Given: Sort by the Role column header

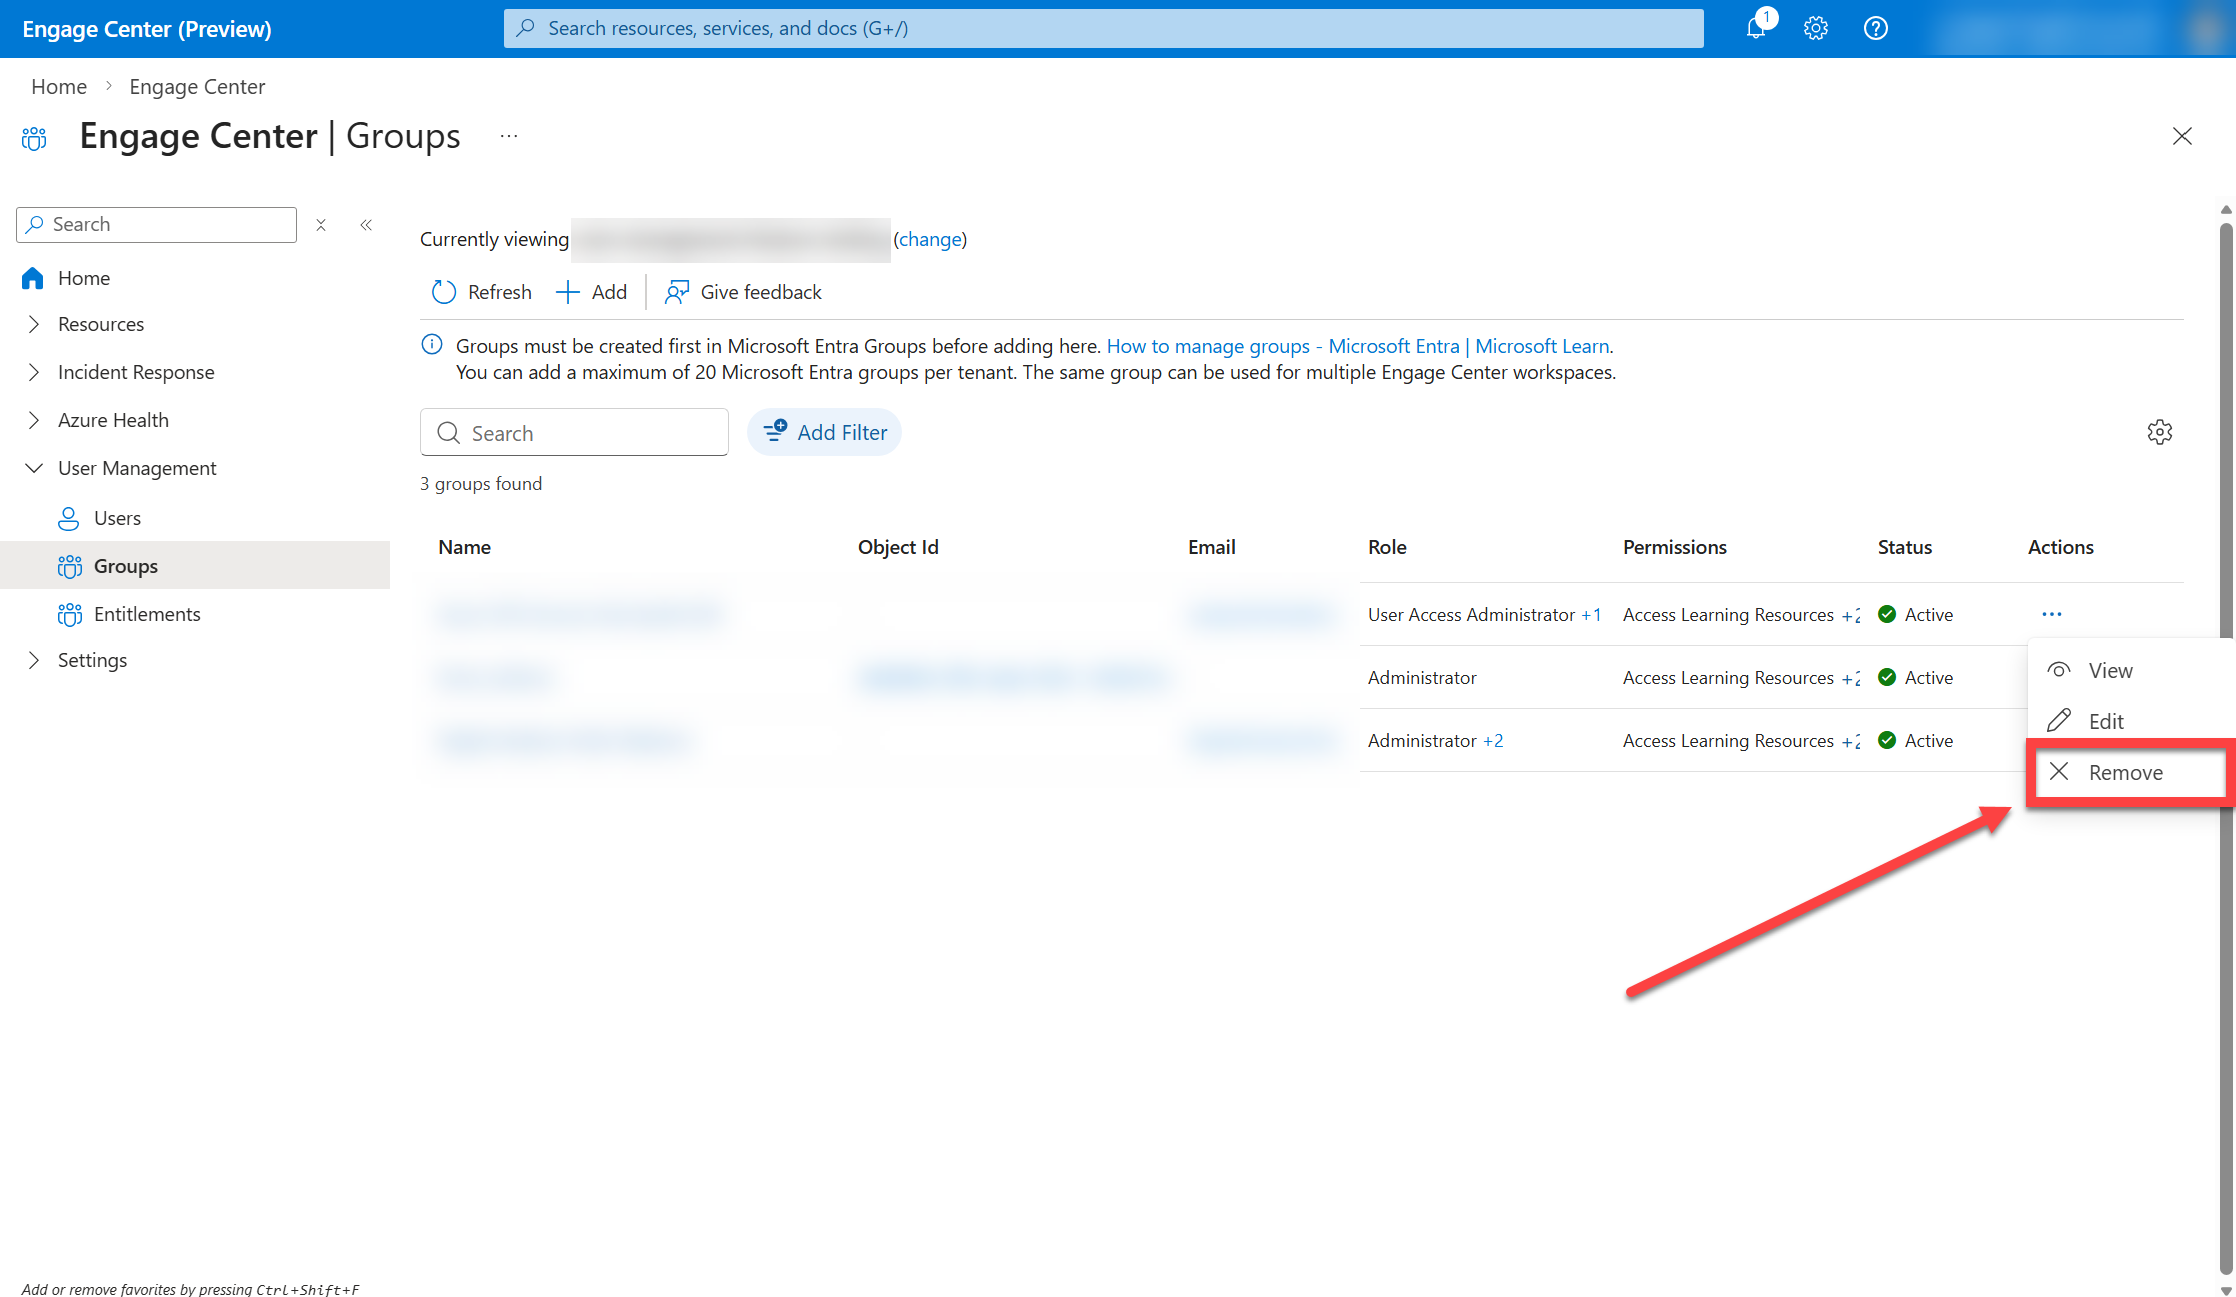Looking at the screenshot, I should point(1387,547).
